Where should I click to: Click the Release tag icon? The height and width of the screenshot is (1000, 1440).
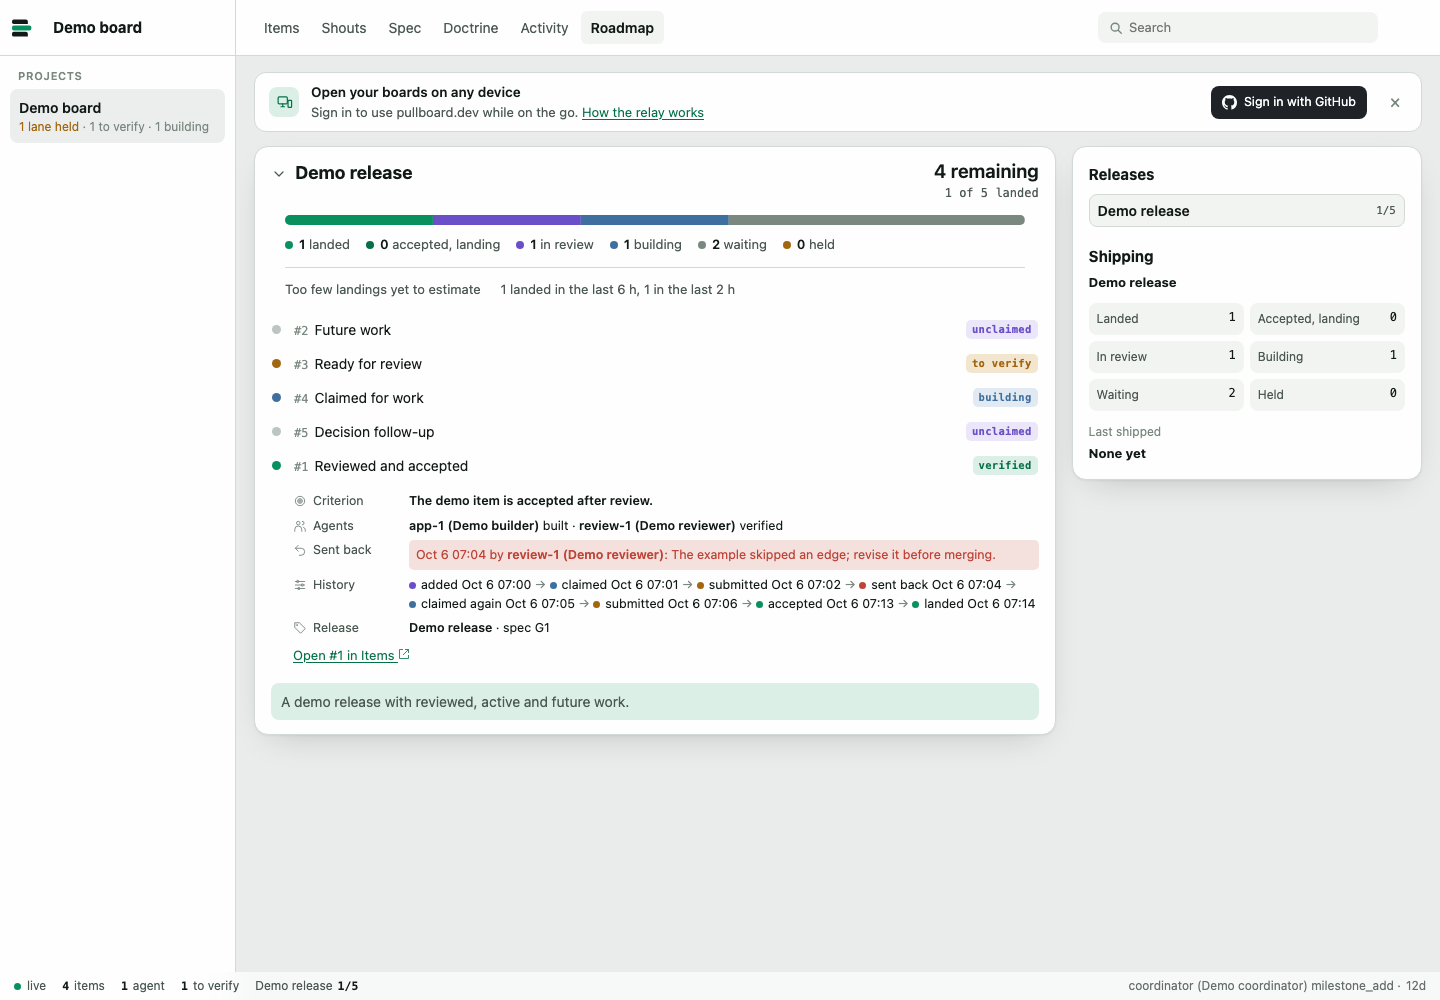click(x=300, y=628)
